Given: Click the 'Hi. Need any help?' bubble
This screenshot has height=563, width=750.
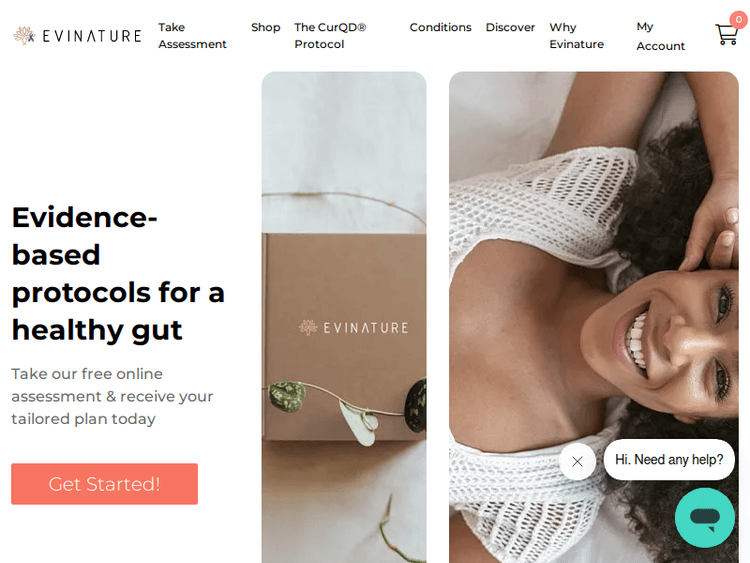Looking at the screenshot, I should (669, 460).
